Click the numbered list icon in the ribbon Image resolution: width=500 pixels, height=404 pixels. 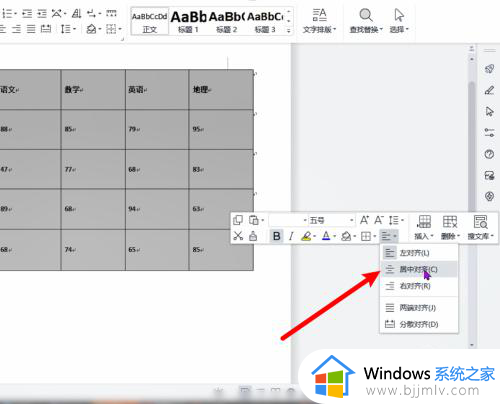pyautogui.click(x=7, y=14)
